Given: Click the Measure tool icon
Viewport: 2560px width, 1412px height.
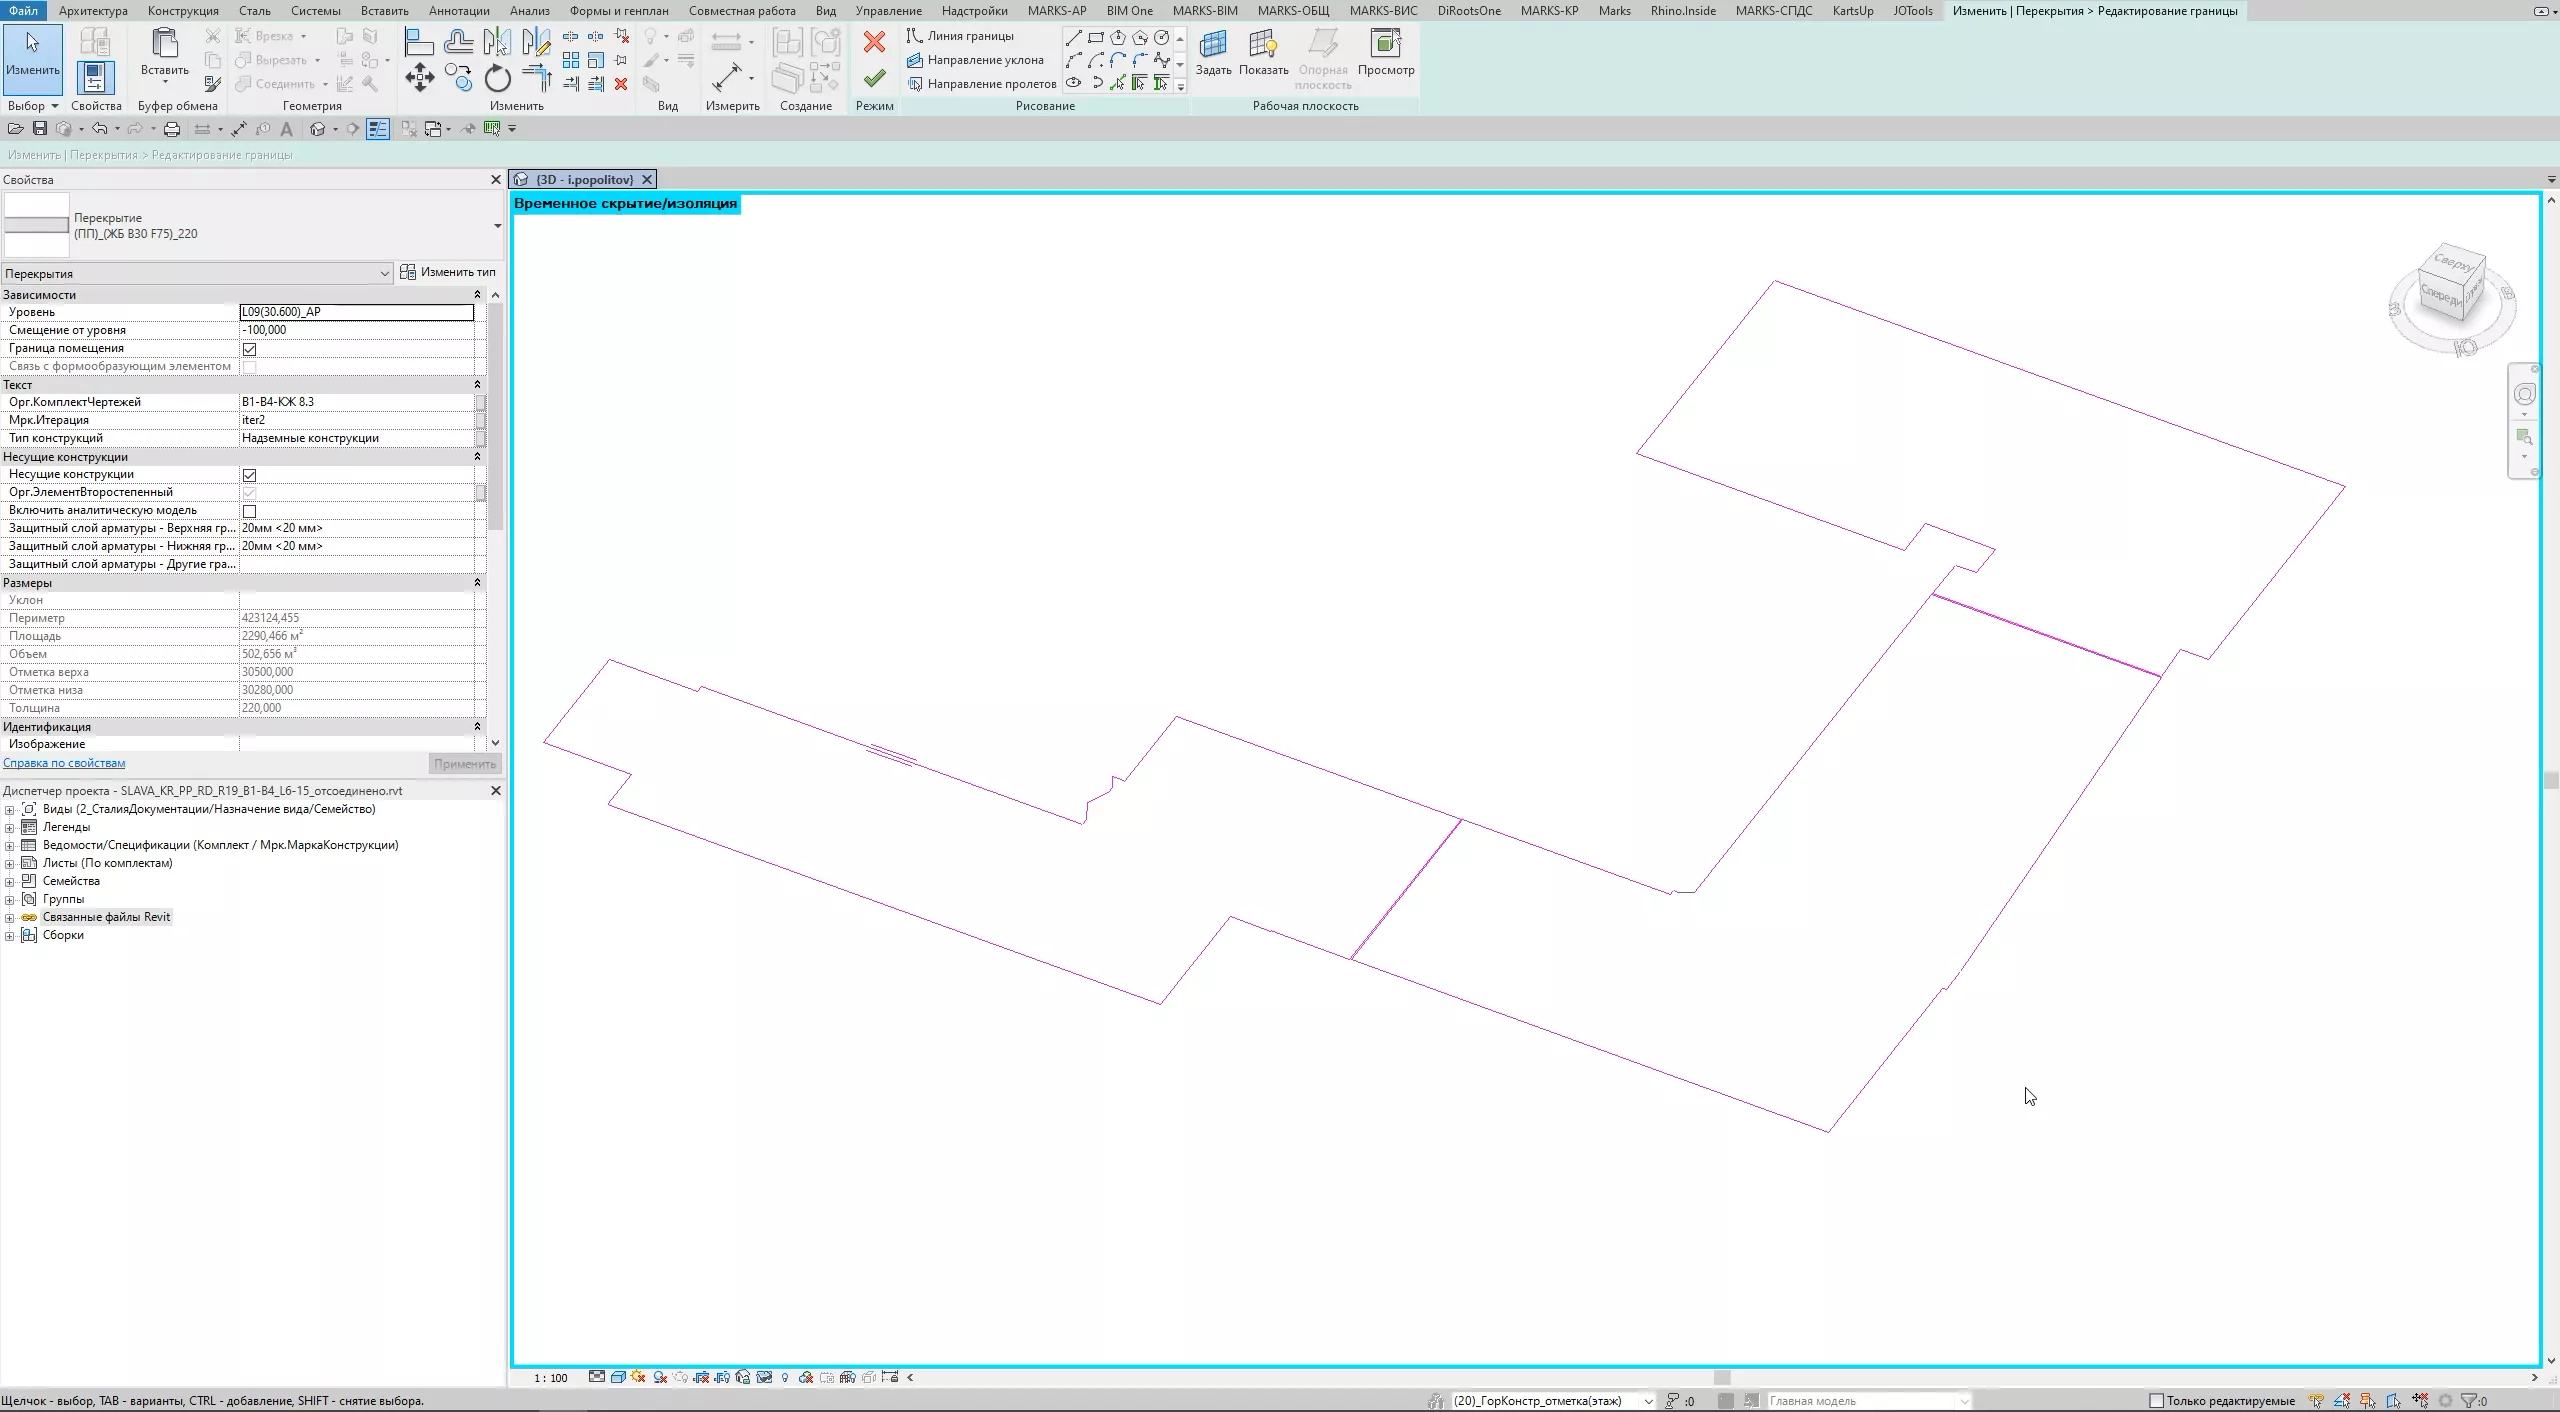Looking at the screenshot, I should (727, 77).
